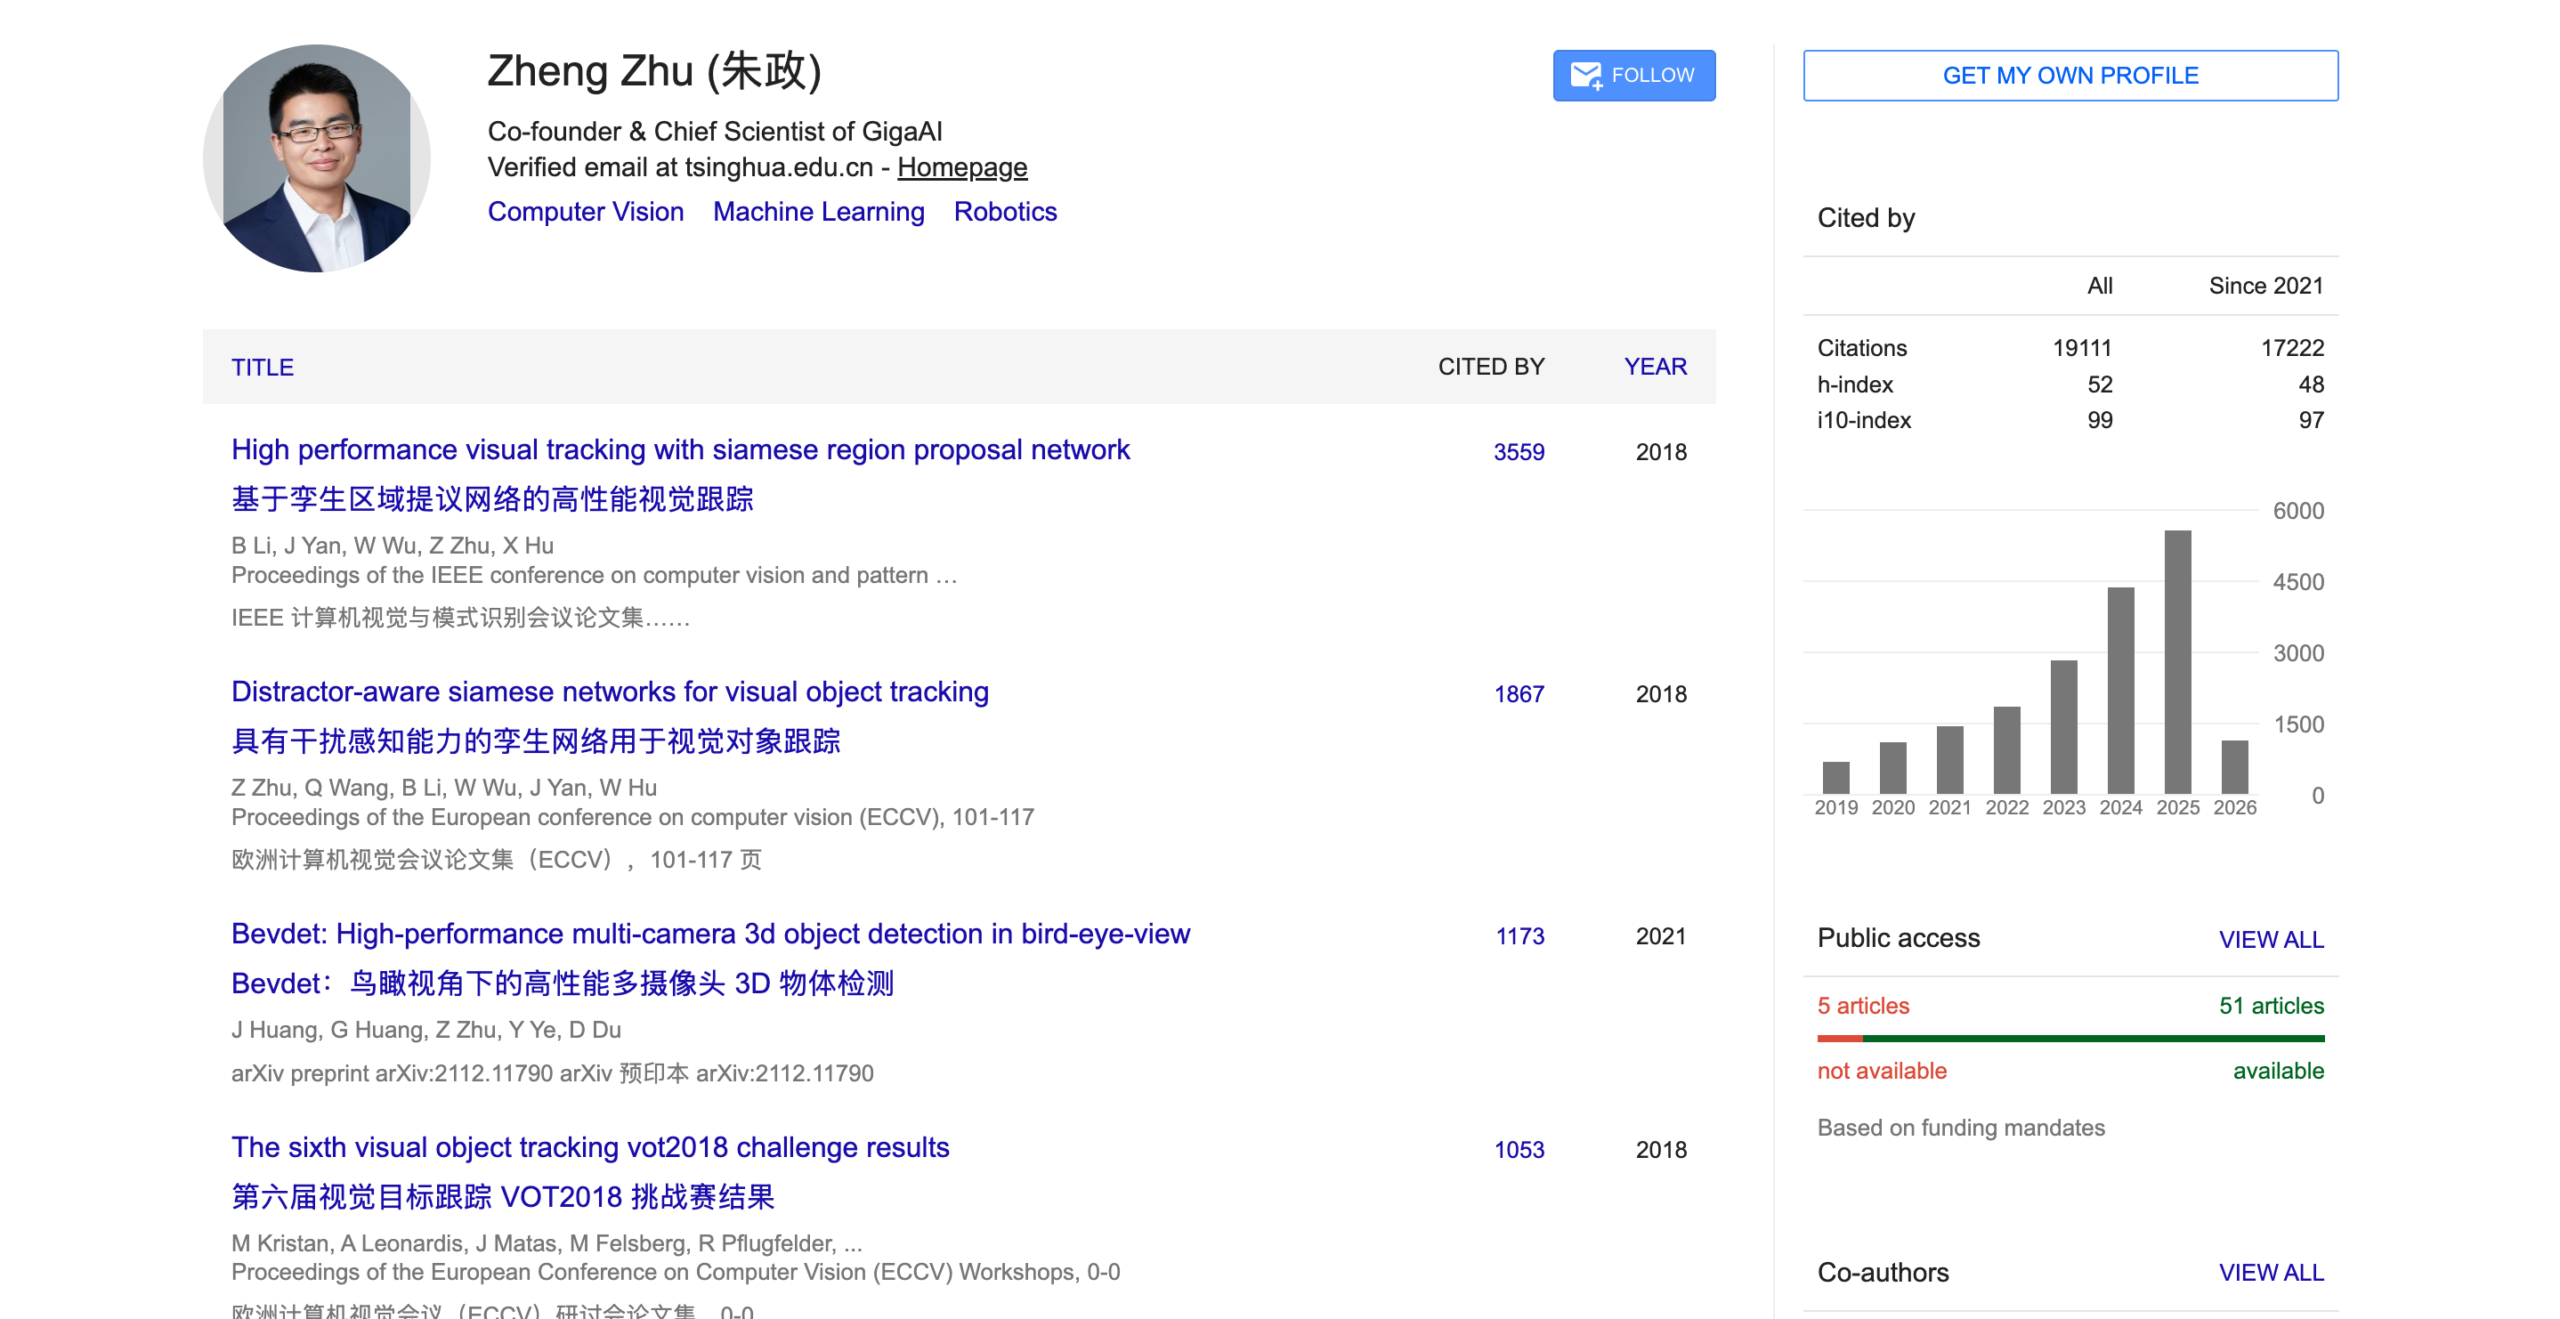Click VIEW ALL next to Public access
Image resolution: width=2560 pixels, height=1319 pixels.
tap(2272, 939)
